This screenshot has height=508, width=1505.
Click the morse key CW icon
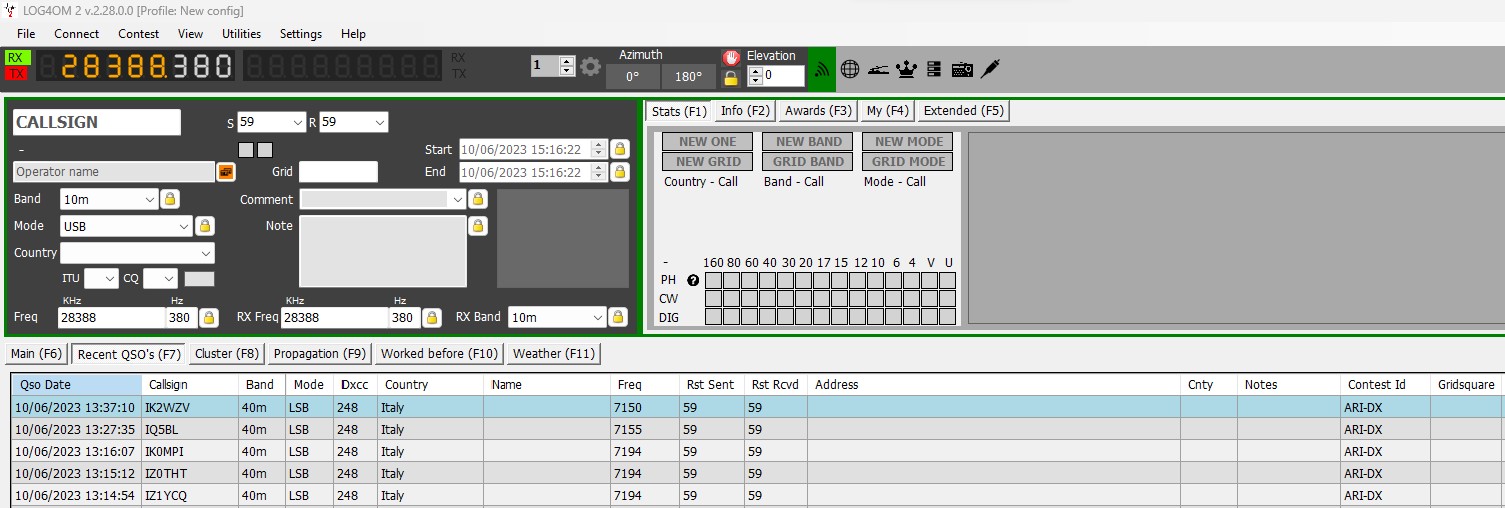tap(878, 69)
